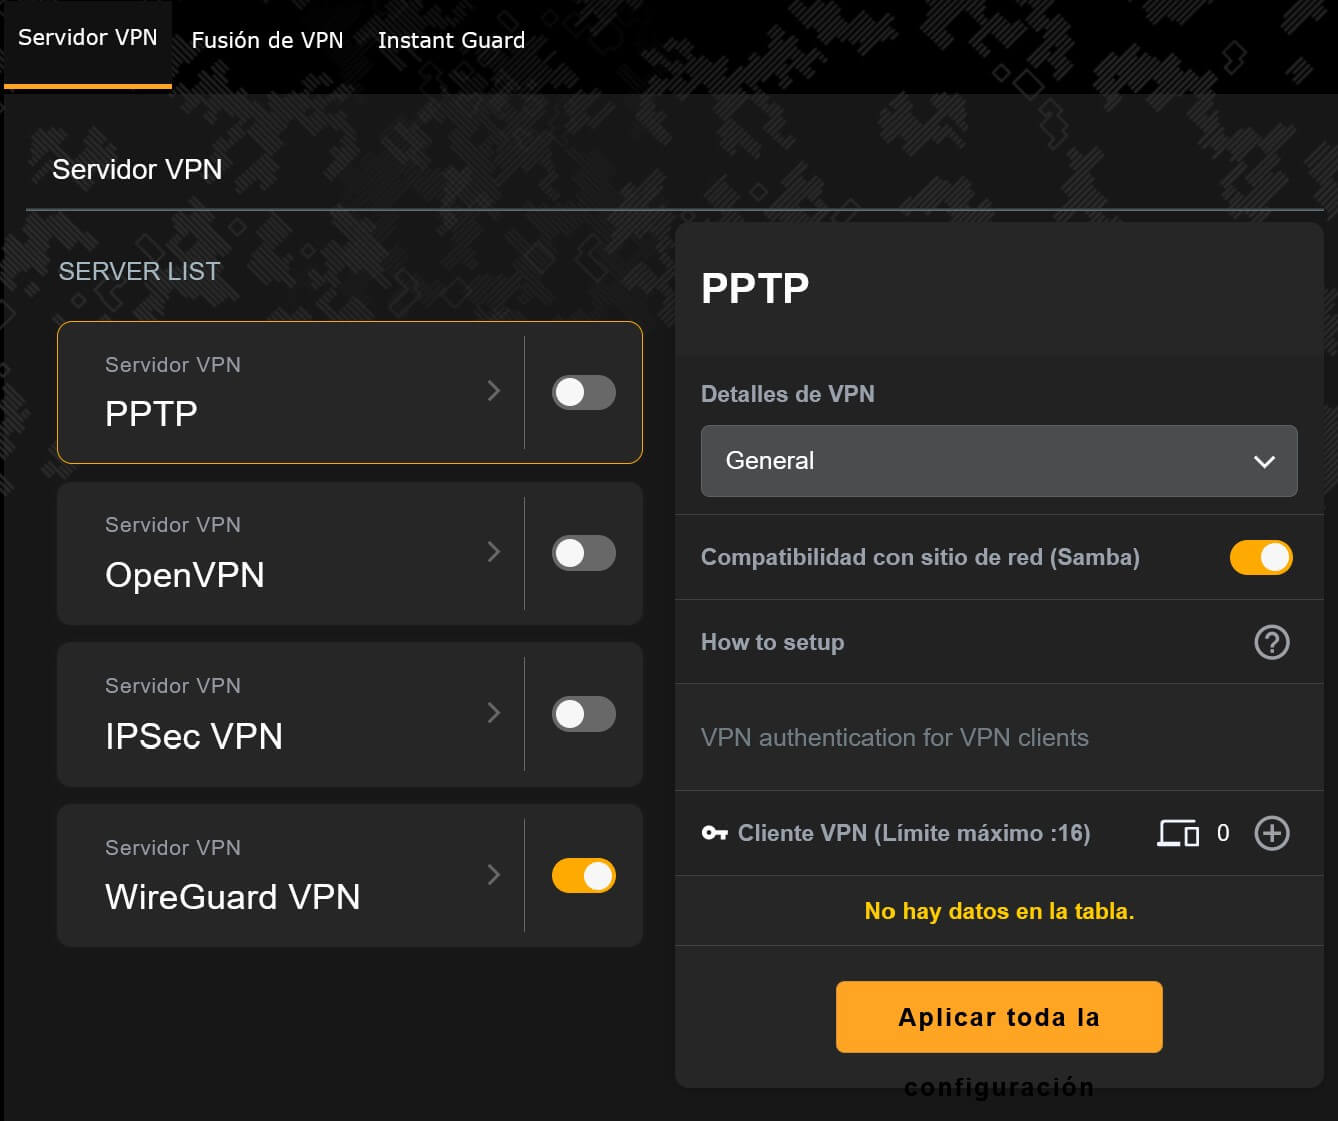Viewport: 1338px width, 1121px height.
Task: Switch to the Fusión de VPN tab
Action: 267,40
